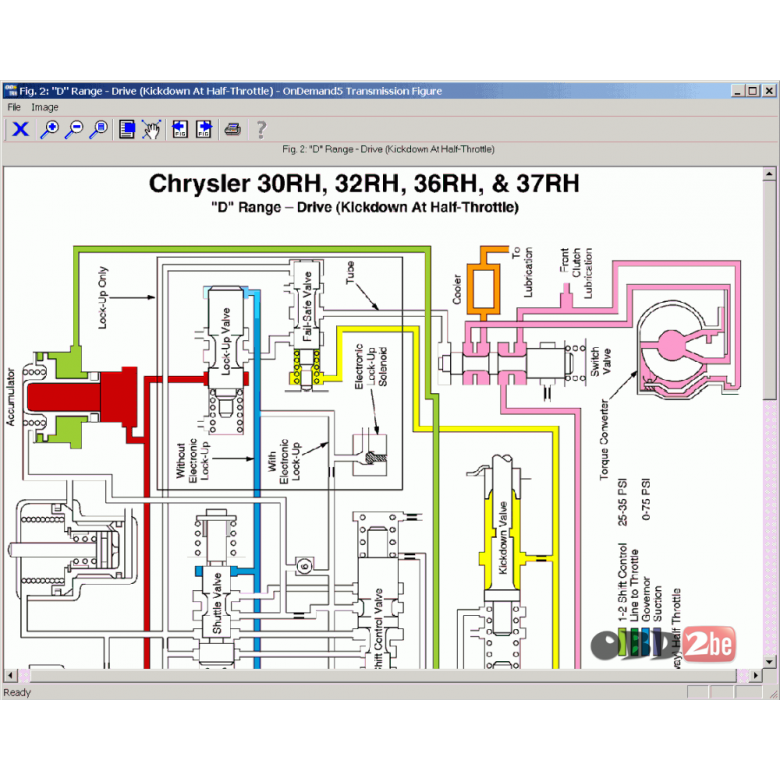Click the vertical scrollbar down arrow
Viewport: 780px width, 780px height.
(x=769, y=662)
